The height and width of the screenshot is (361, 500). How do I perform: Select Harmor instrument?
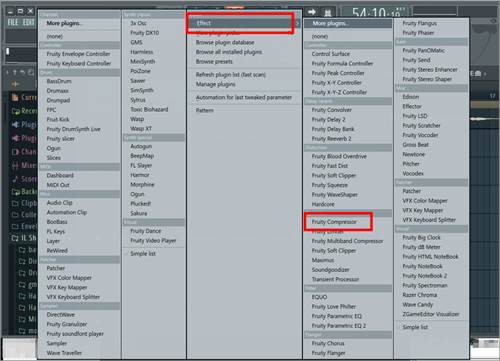pyautogui.click(x=140, y=175)
